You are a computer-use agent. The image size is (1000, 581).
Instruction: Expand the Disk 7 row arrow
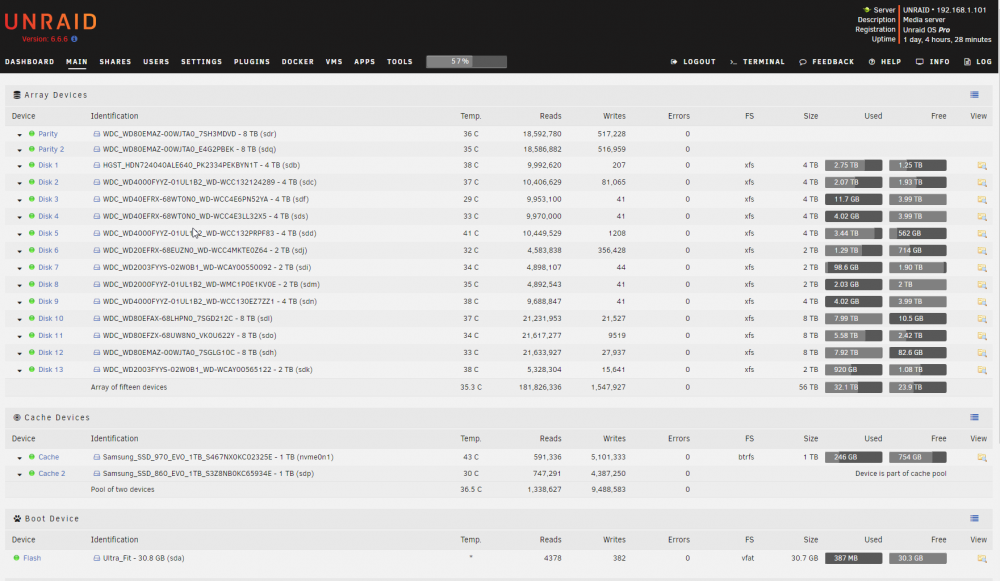click(20, 268)
